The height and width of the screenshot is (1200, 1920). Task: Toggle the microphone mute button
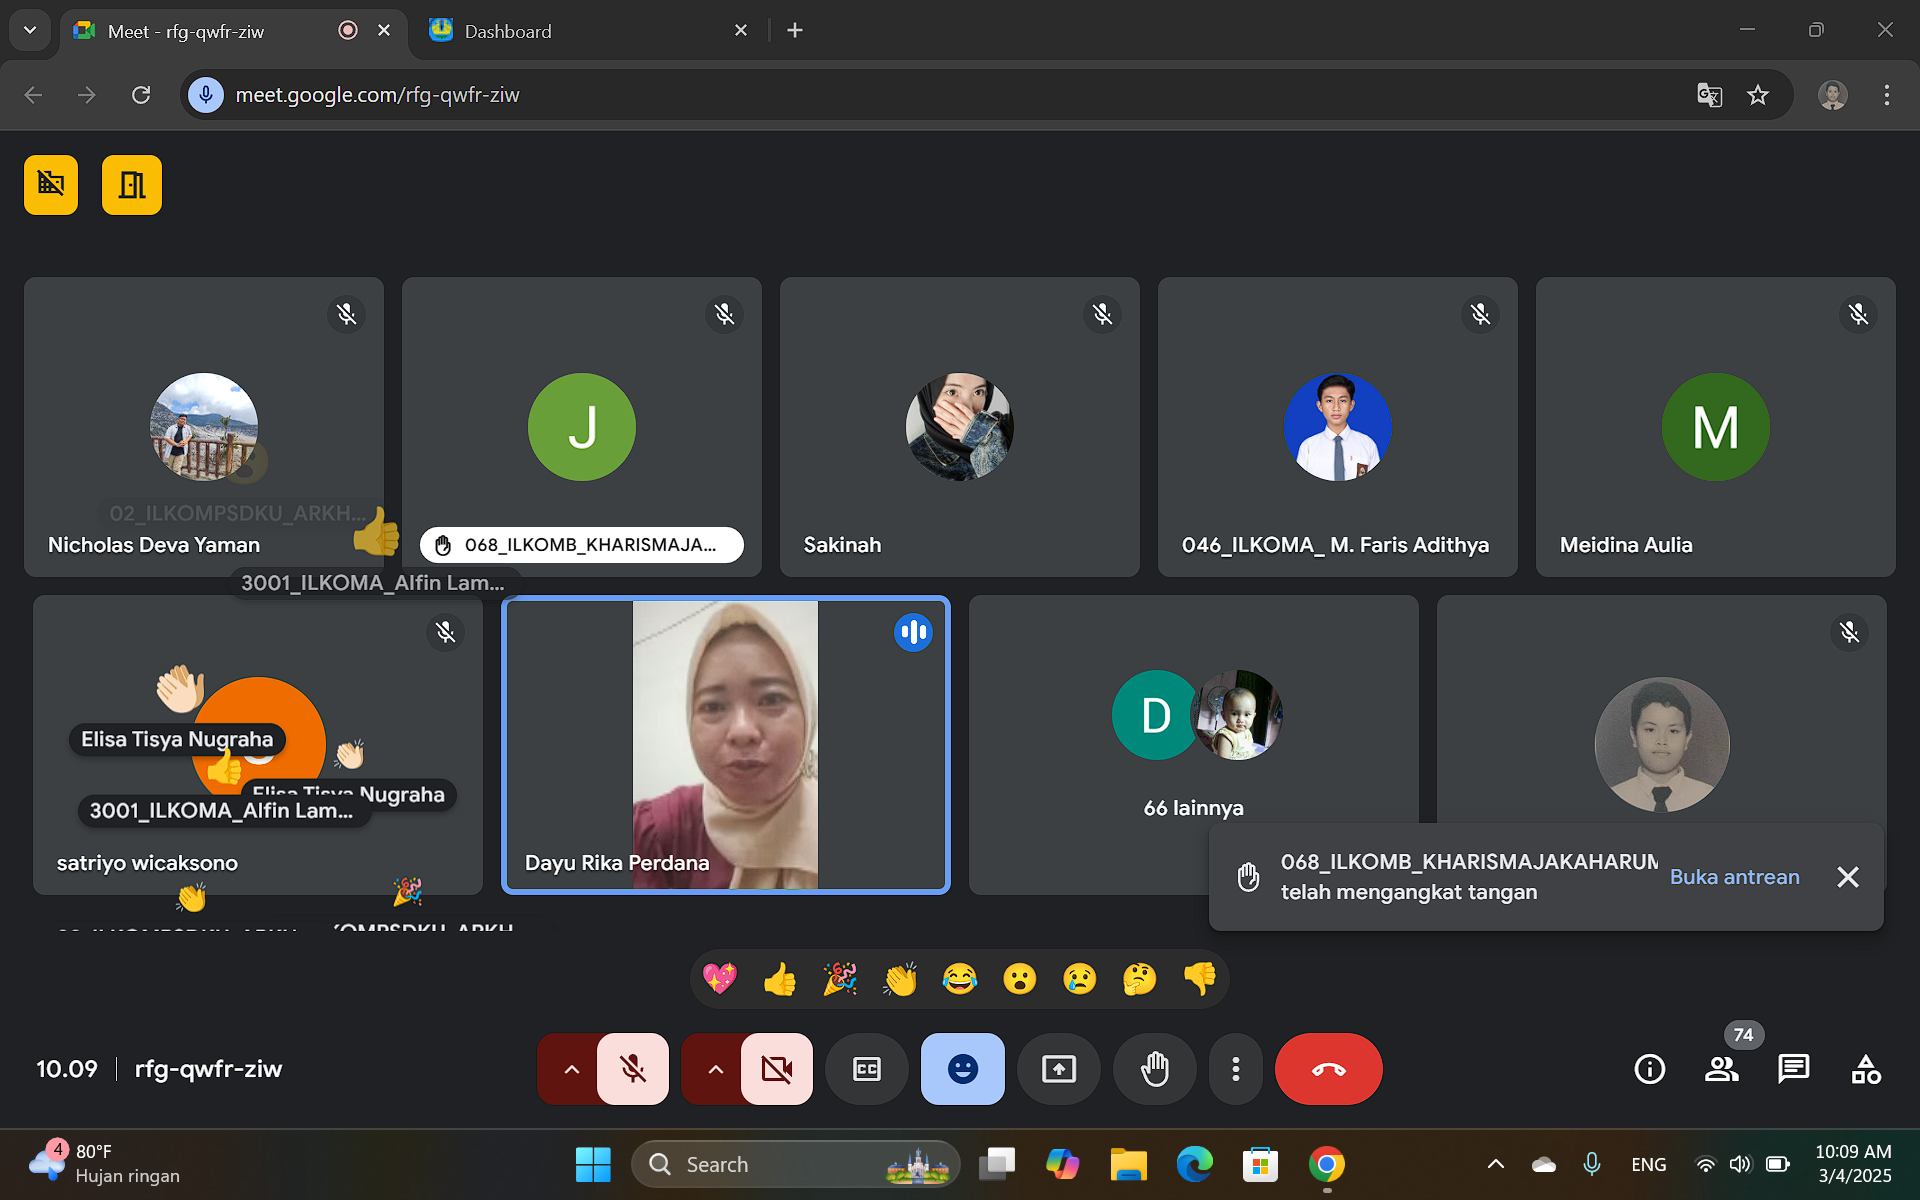click(x=633, y=1069)
